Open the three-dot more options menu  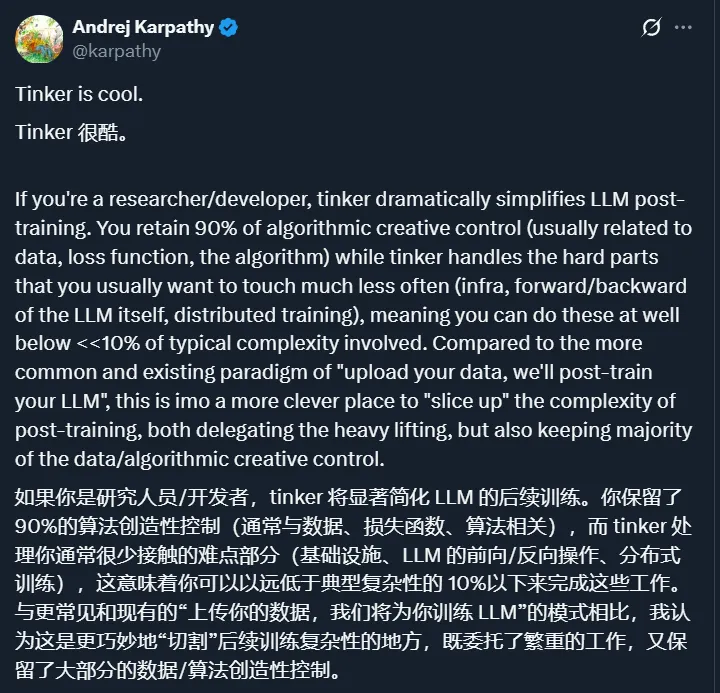[683, 28]
